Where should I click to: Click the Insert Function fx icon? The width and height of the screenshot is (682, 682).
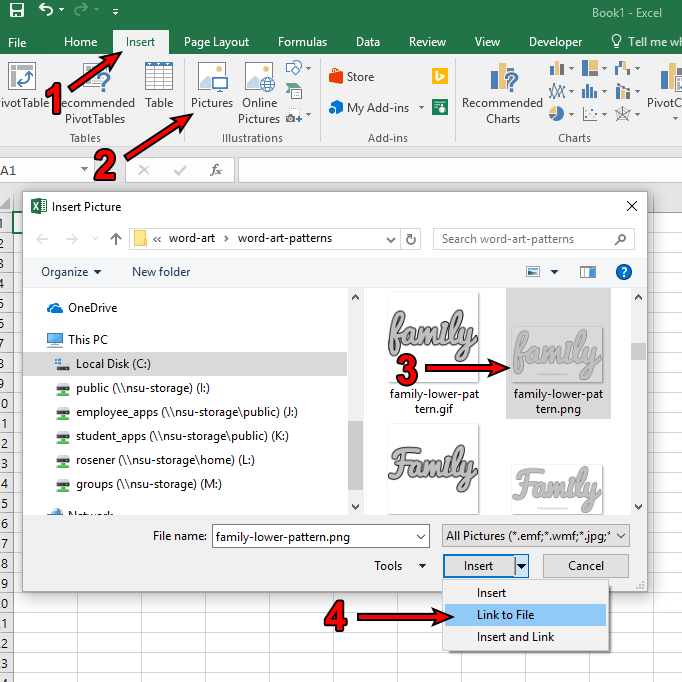click(216, 170)
